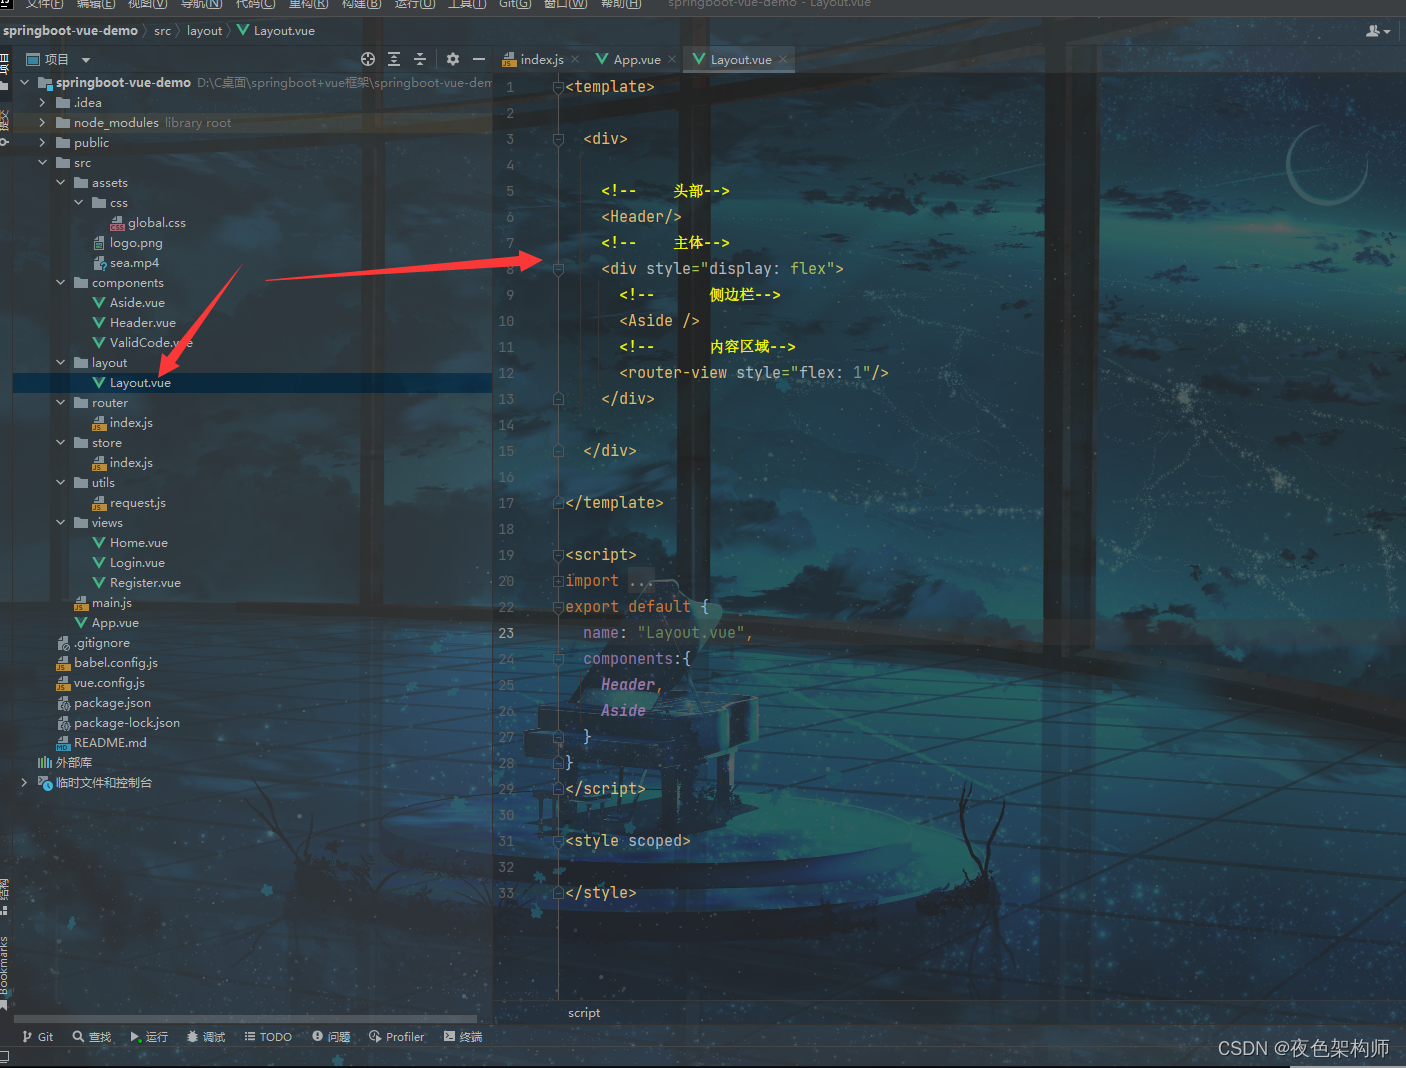The width and height of the screenshot is (1406, 1068).
Task: Open the 调试 (Debug) tool window
Action: click(x=206, y=1037)
